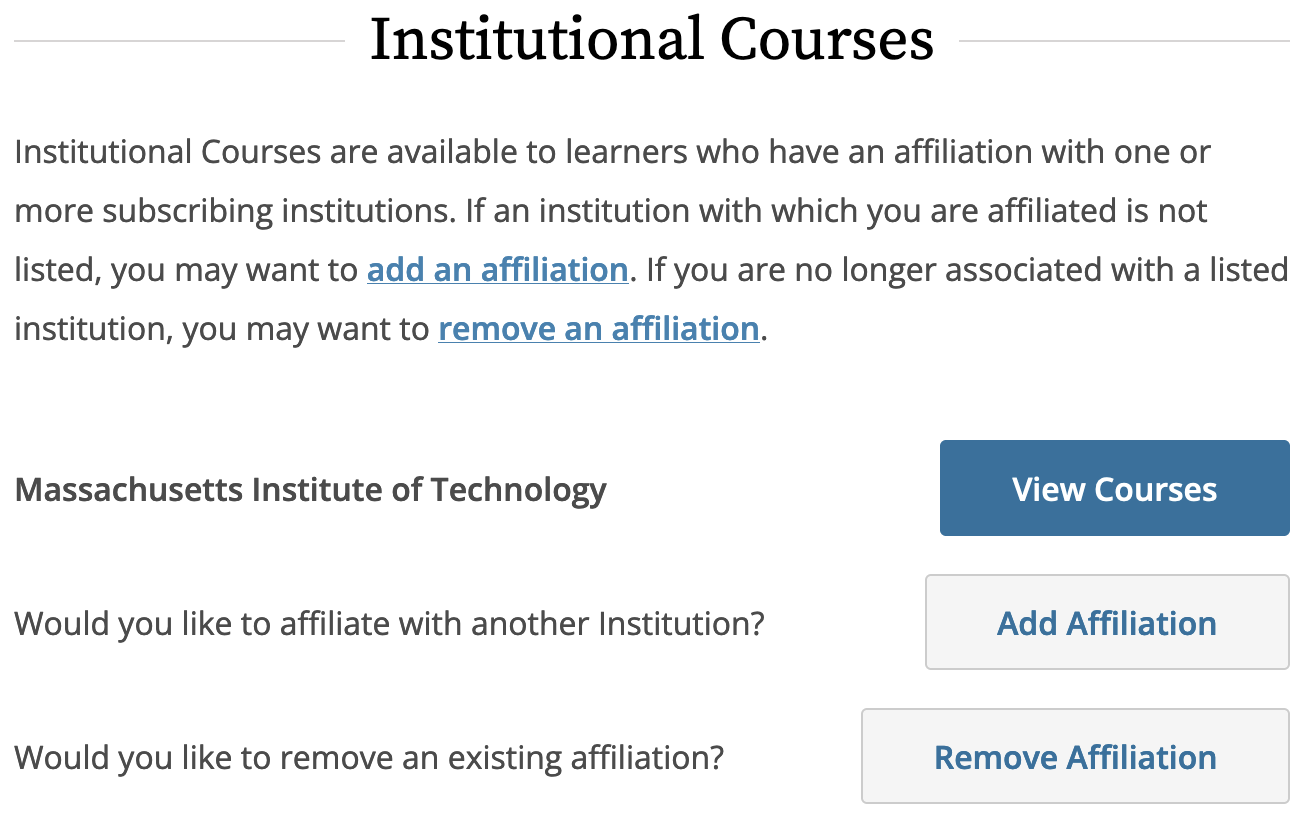1316x826 pixels.
Task: Click the horizontal rule left of heading
Action: click(180, 41)
